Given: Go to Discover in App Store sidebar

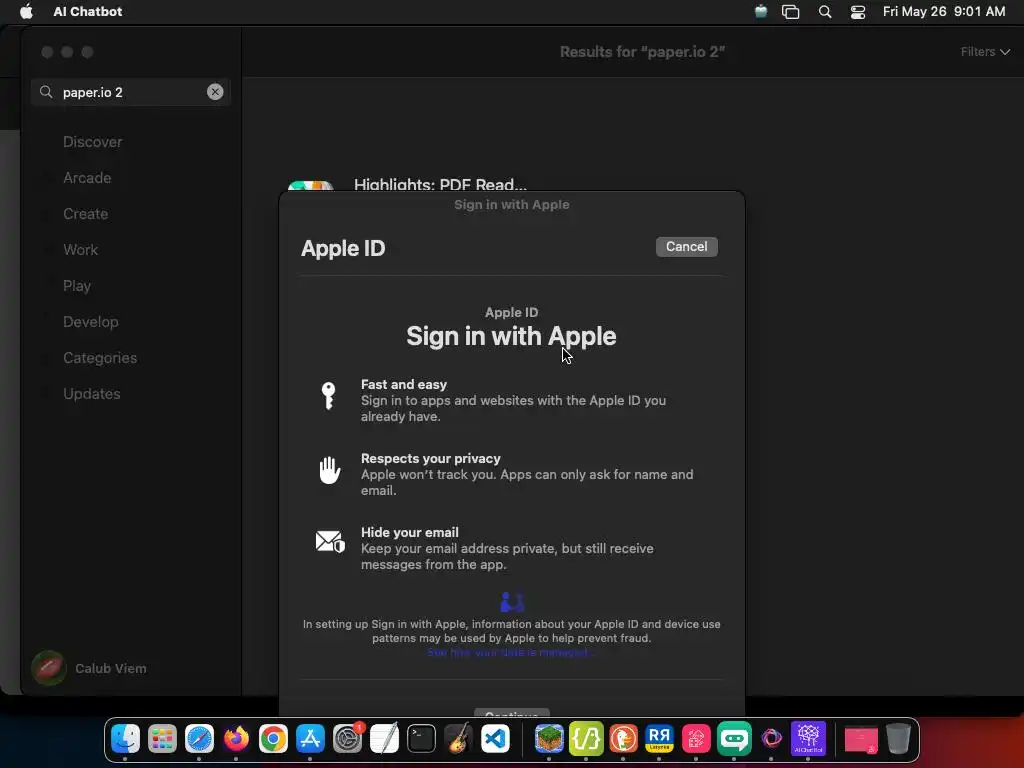Looking at the screenshot, I should [92, 142].
